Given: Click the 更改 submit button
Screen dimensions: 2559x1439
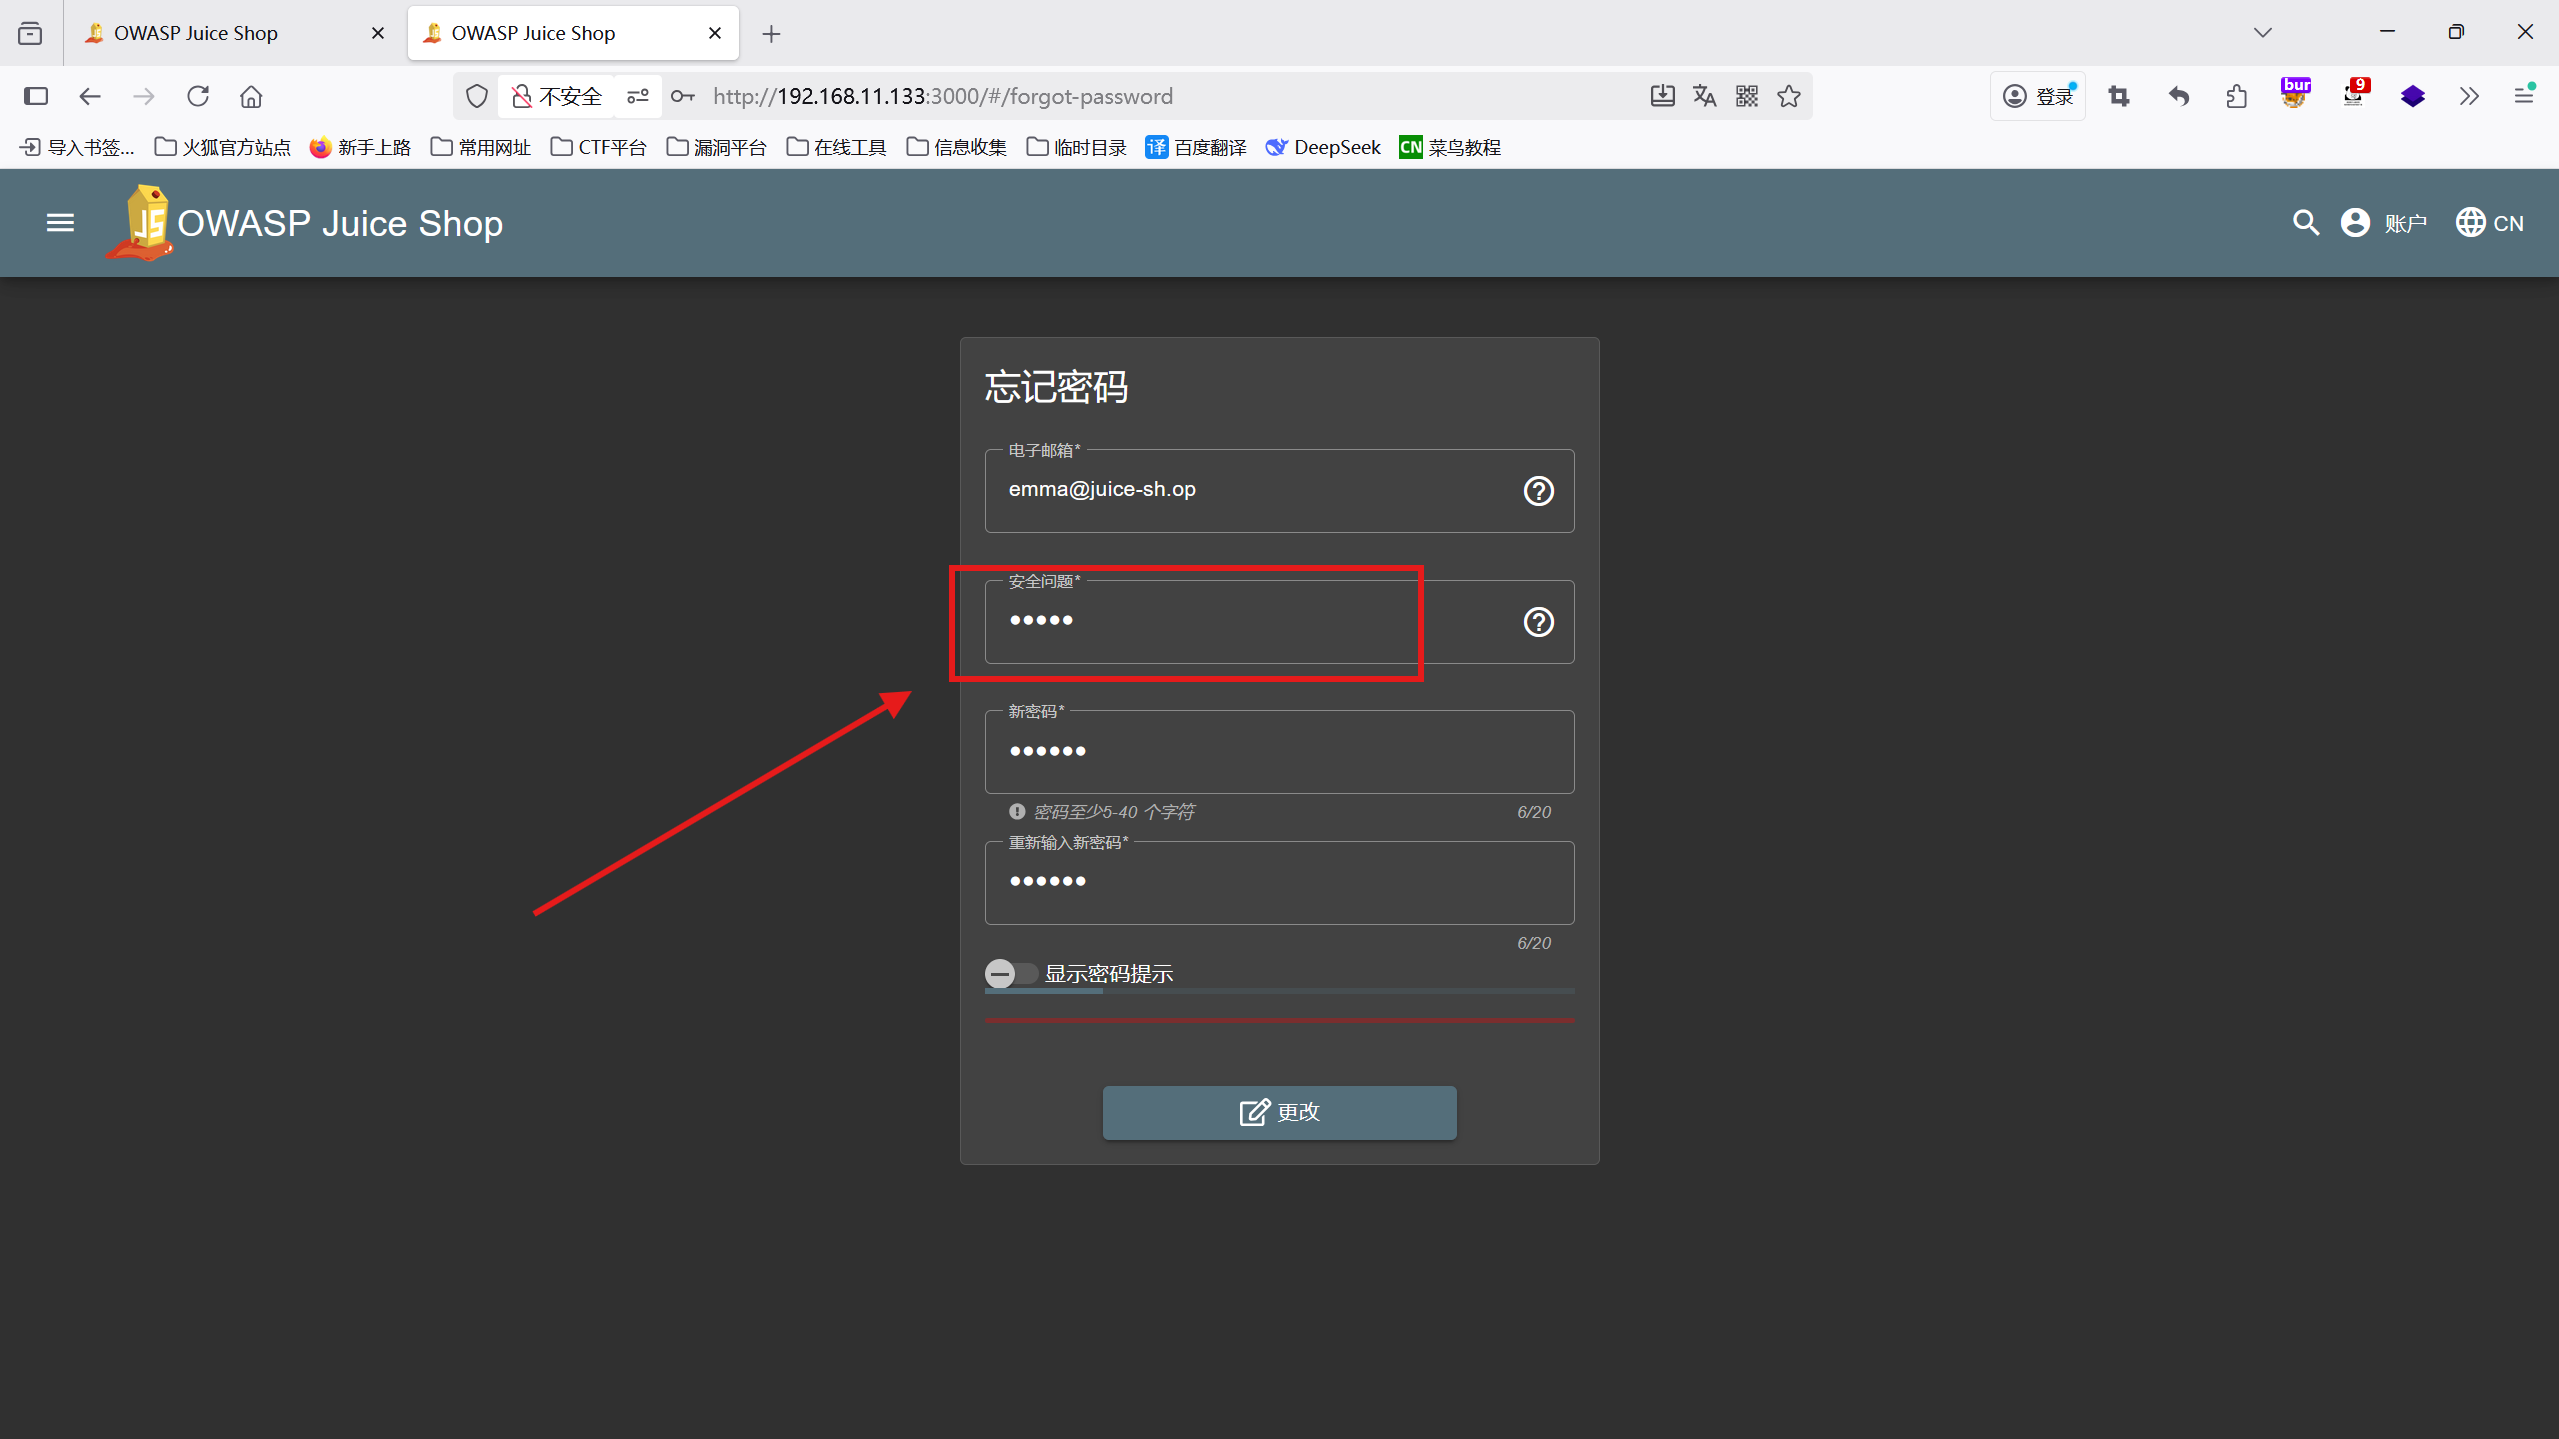Looking at the screenshot, I should pos(1279,1112).
